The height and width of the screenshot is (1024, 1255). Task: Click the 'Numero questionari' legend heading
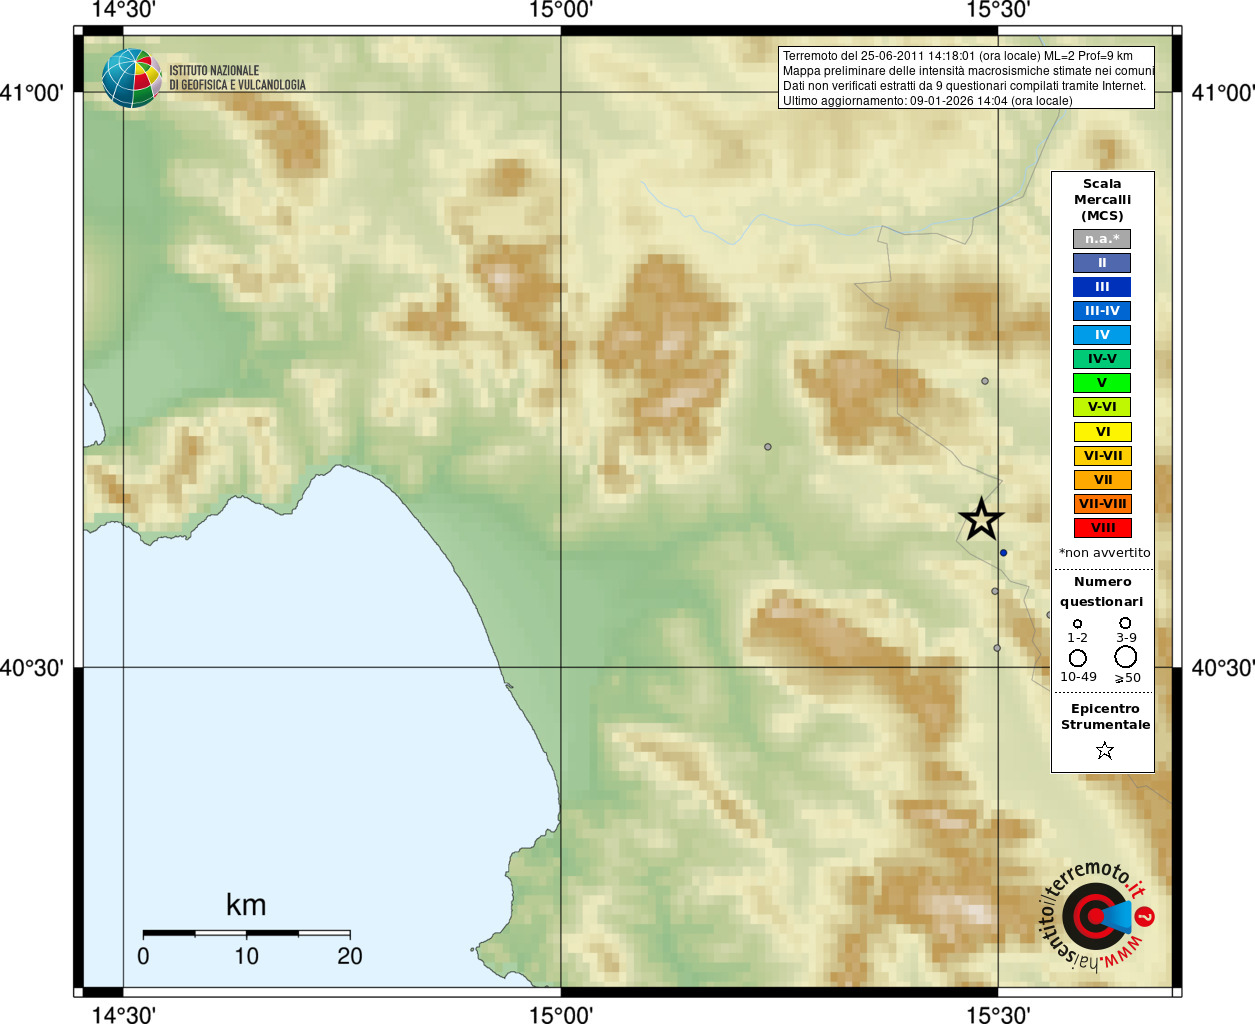point(1102,592)
